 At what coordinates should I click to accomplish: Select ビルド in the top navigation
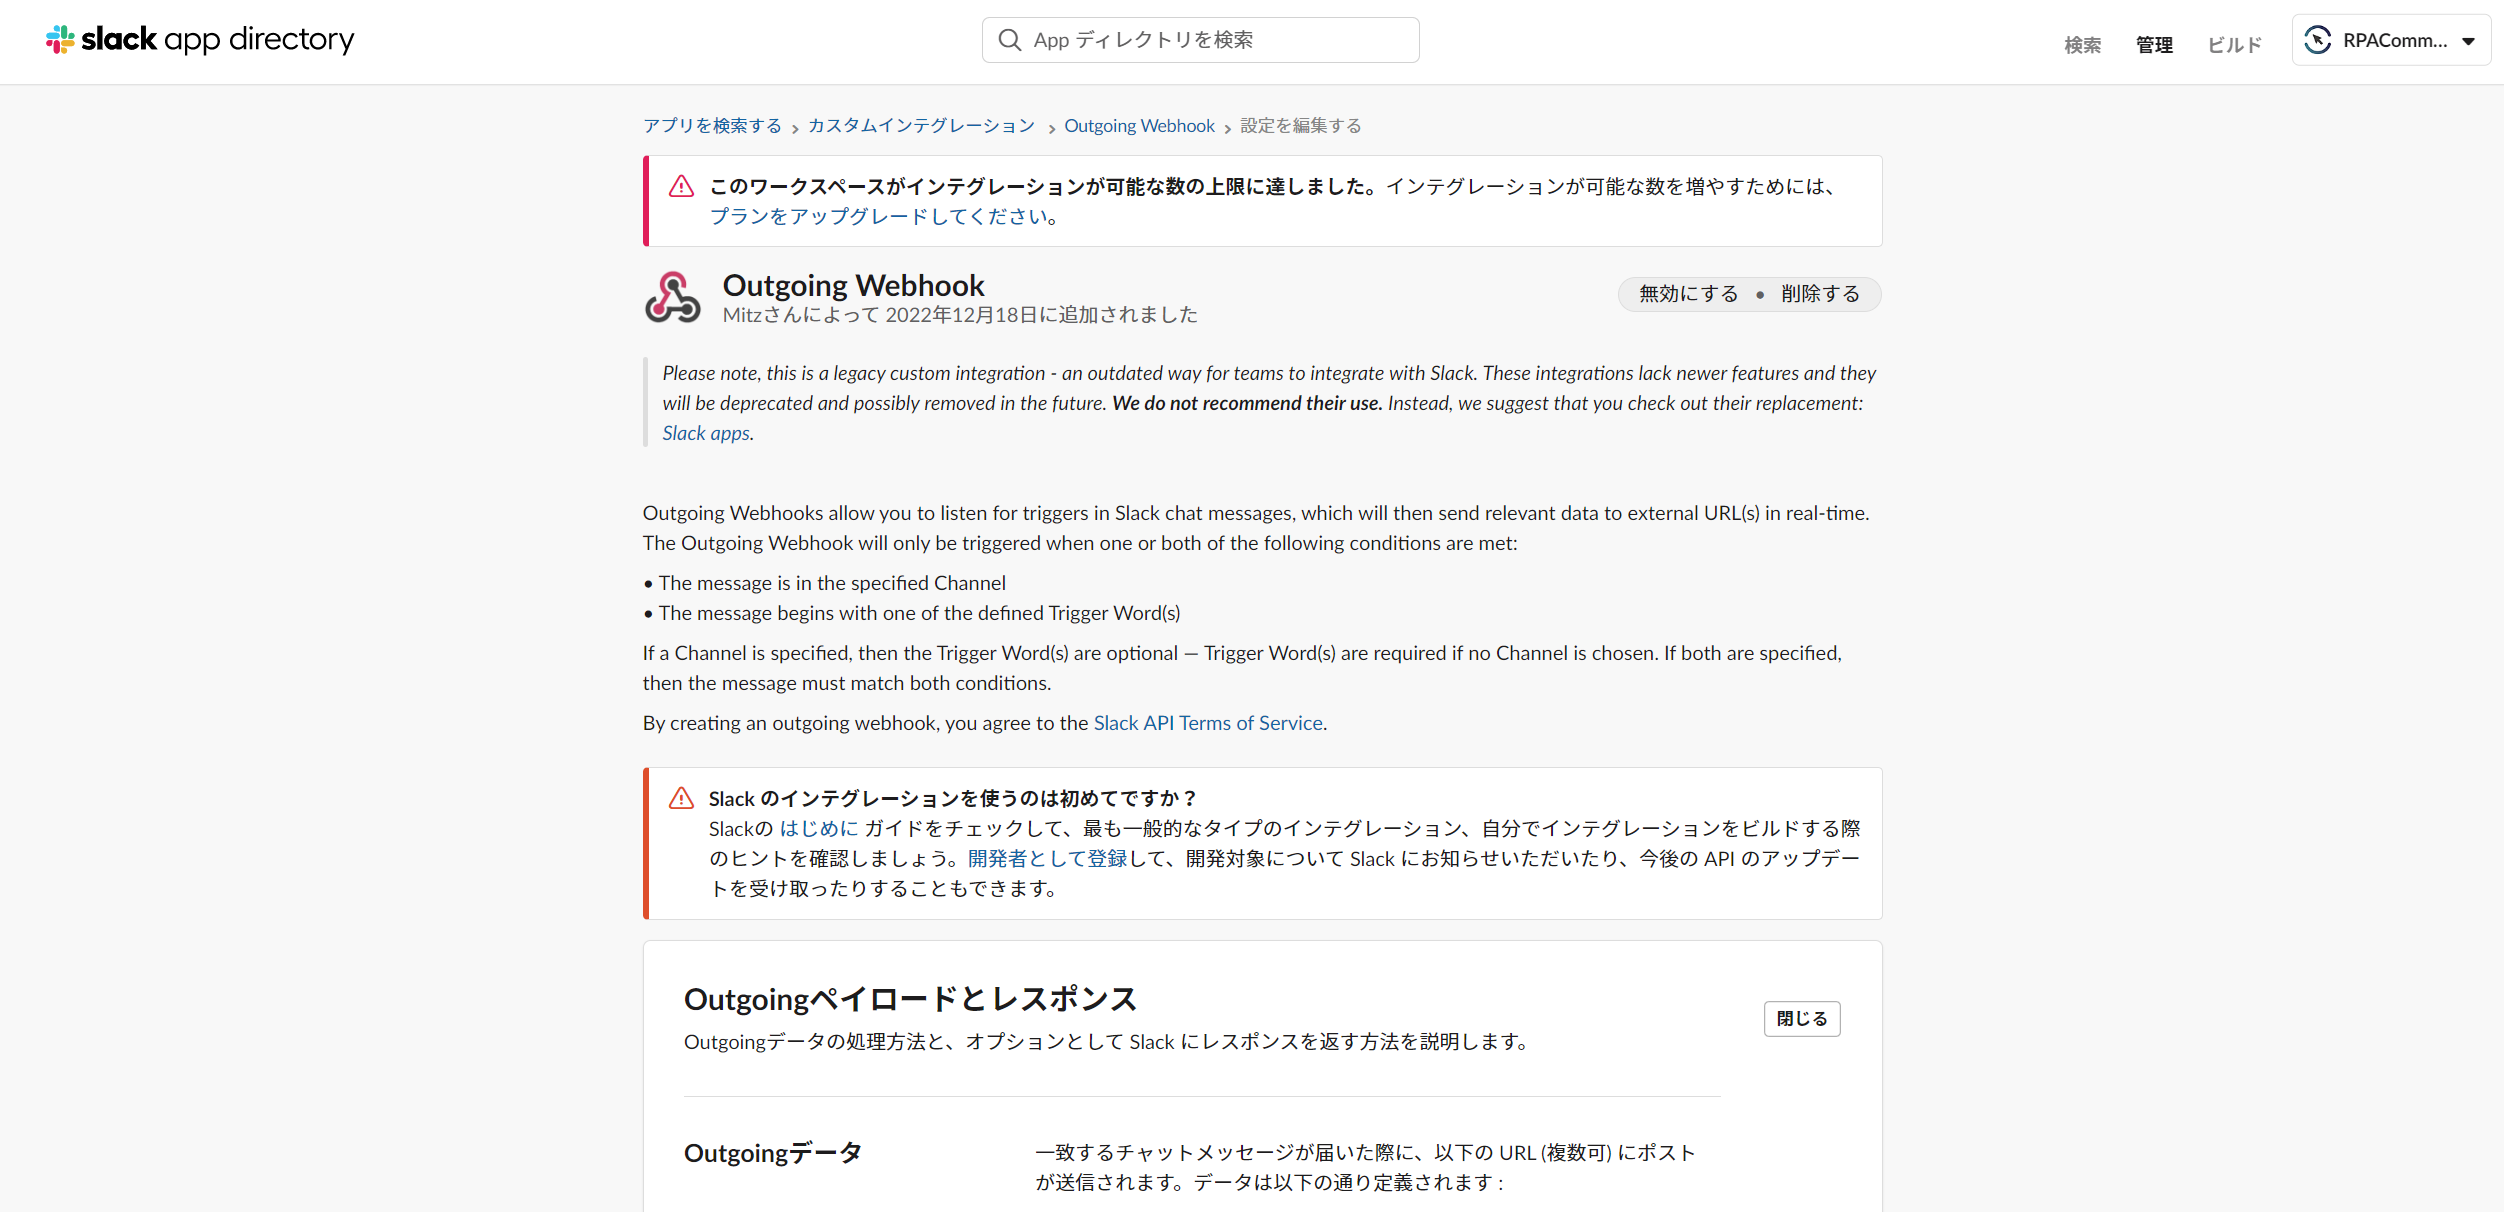tap(2234, 44)
